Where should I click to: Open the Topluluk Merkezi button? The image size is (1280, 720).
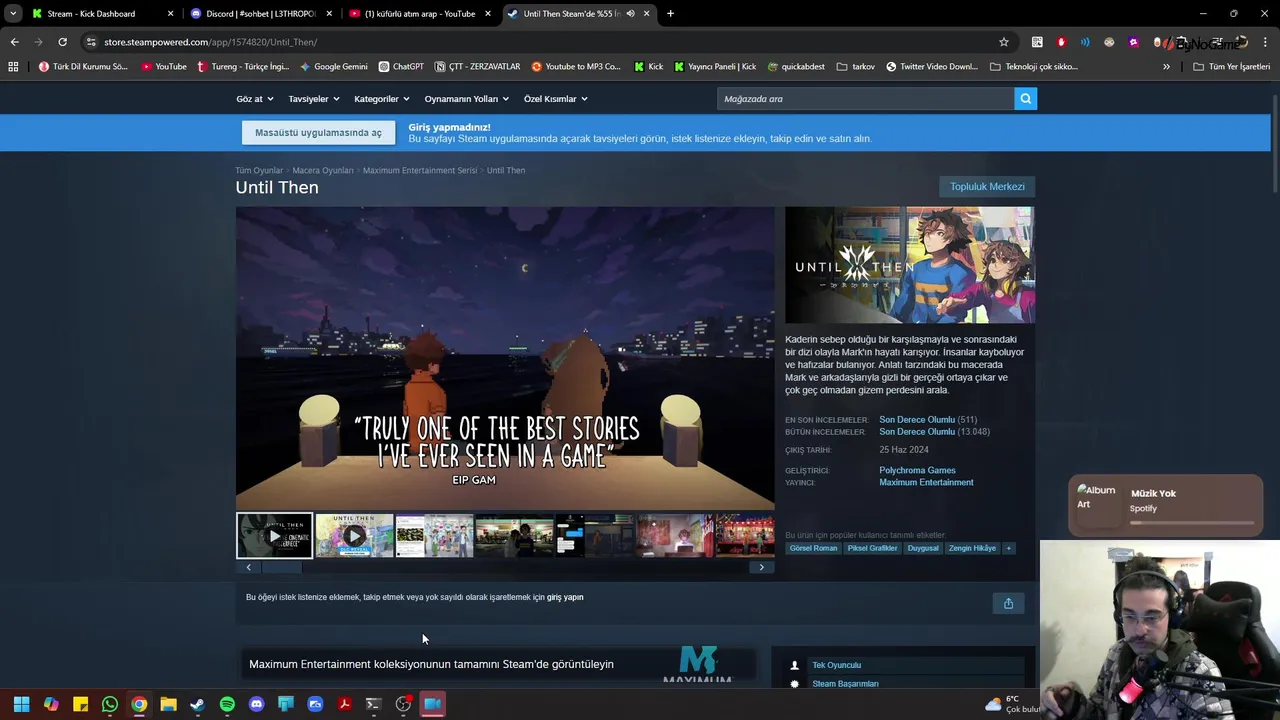[987, 186]
